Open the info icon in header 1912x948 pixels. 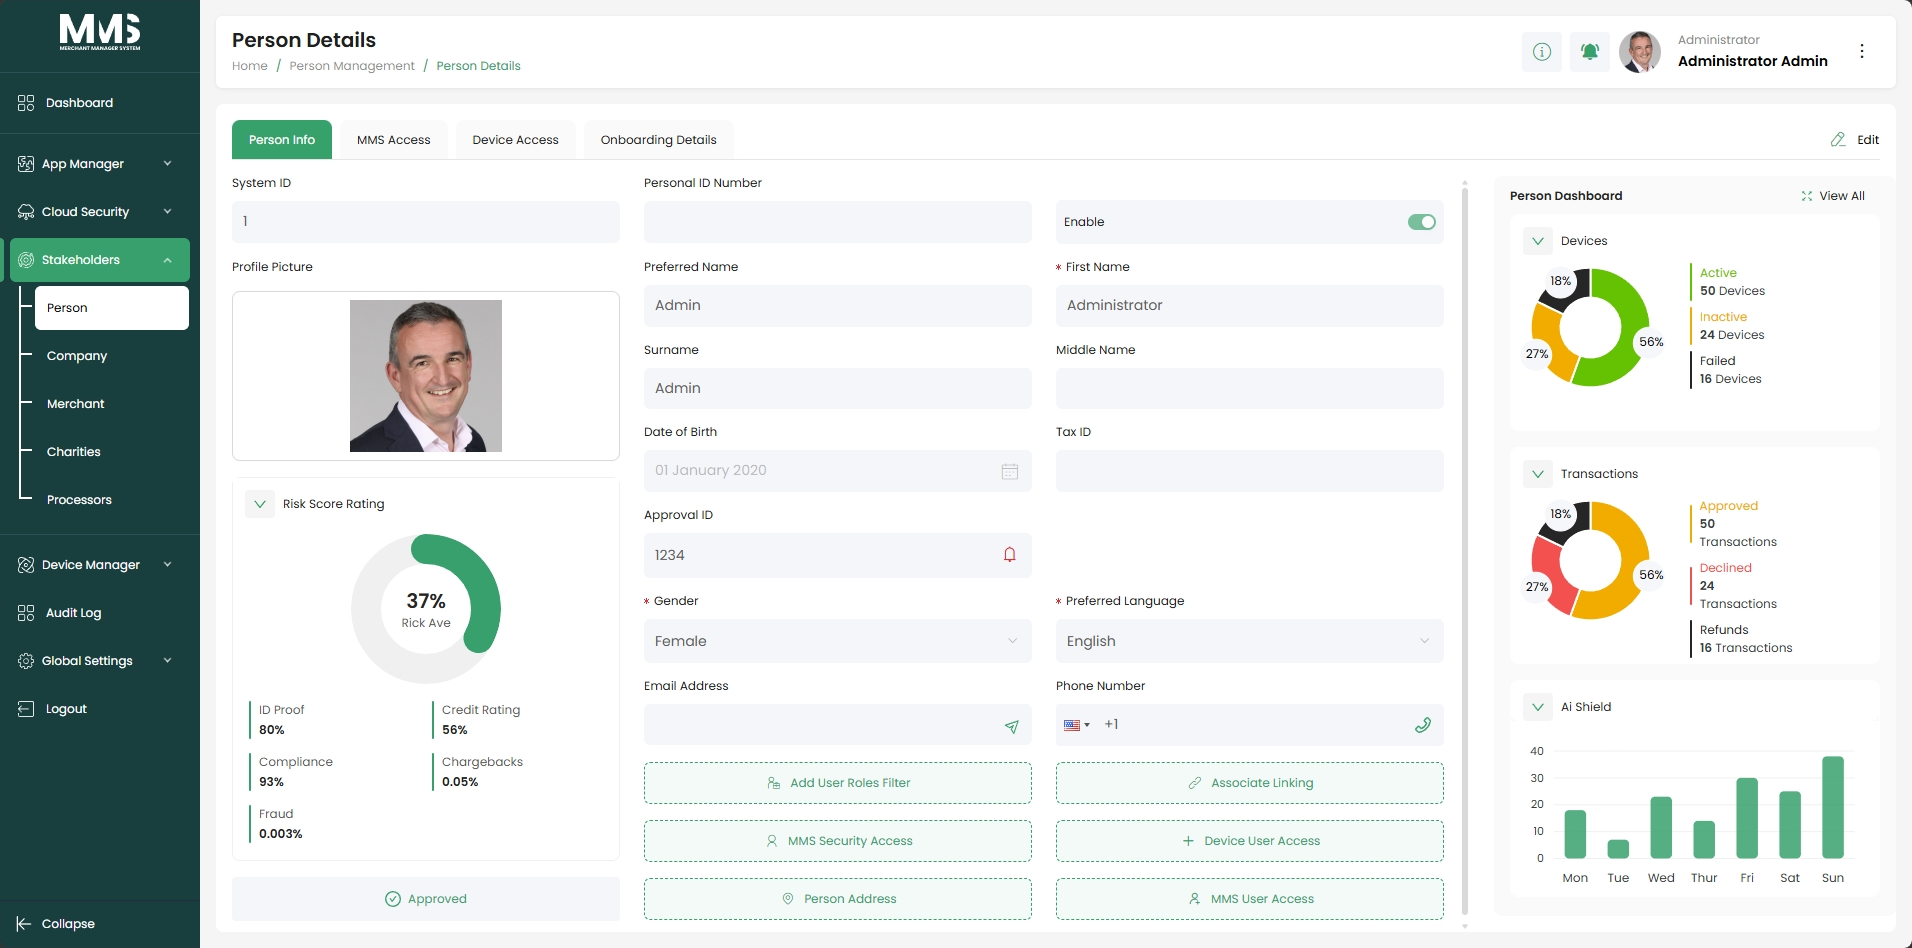pyautogui.click(x=1541, y=51)
